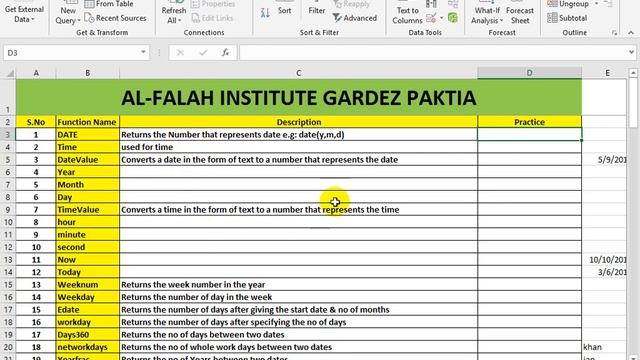Select the DATE function name cell
This screenshot has width=640, height=360.
coord(87,135)
